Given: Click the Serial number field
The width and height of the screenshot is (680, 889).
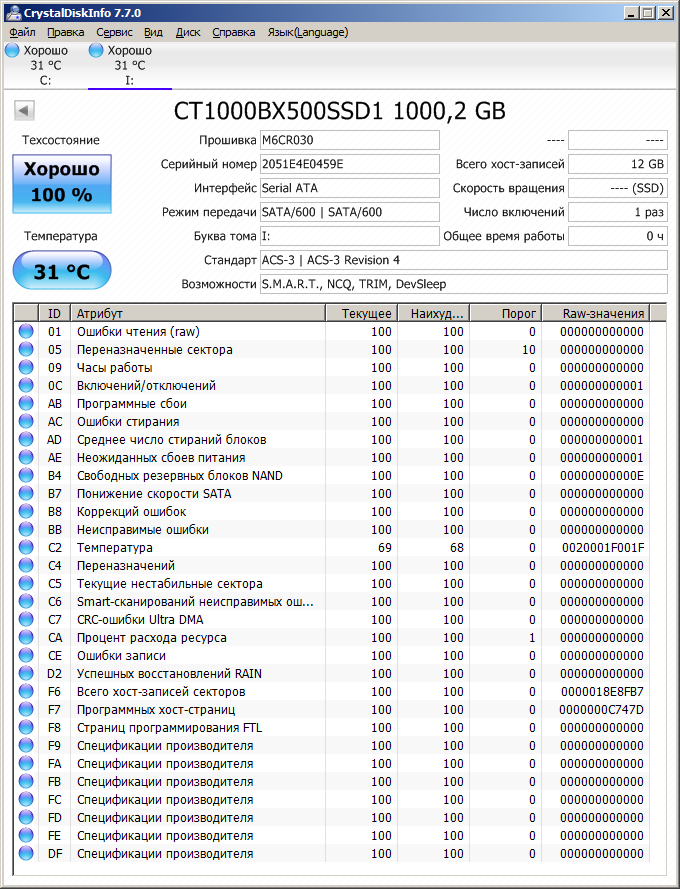Looking at the screenshot, I should click(348, 164).
